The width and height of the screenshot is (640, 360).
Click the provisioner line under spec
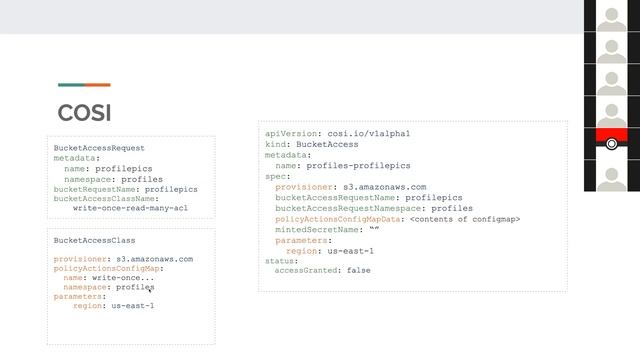351,187
